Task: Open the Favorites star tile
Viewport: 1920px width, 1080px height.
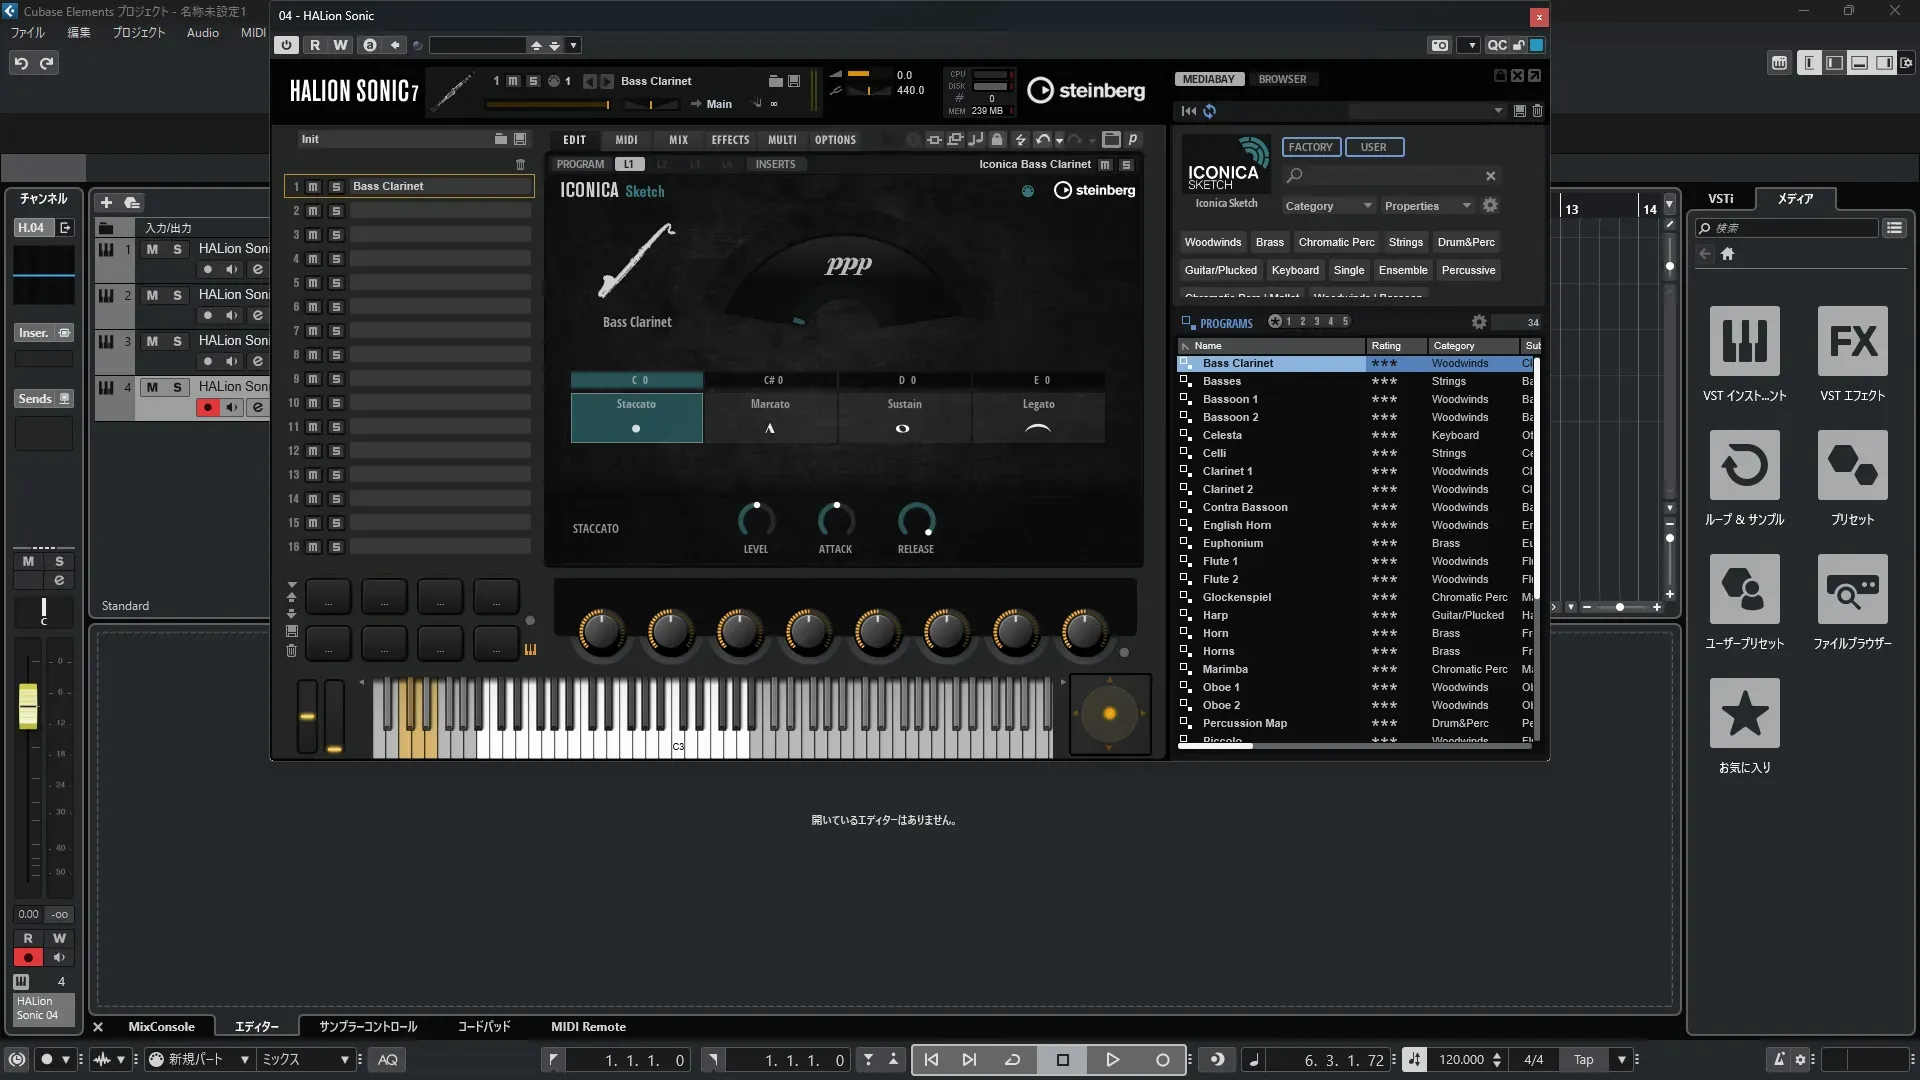Action: [x=1744, y=714]
